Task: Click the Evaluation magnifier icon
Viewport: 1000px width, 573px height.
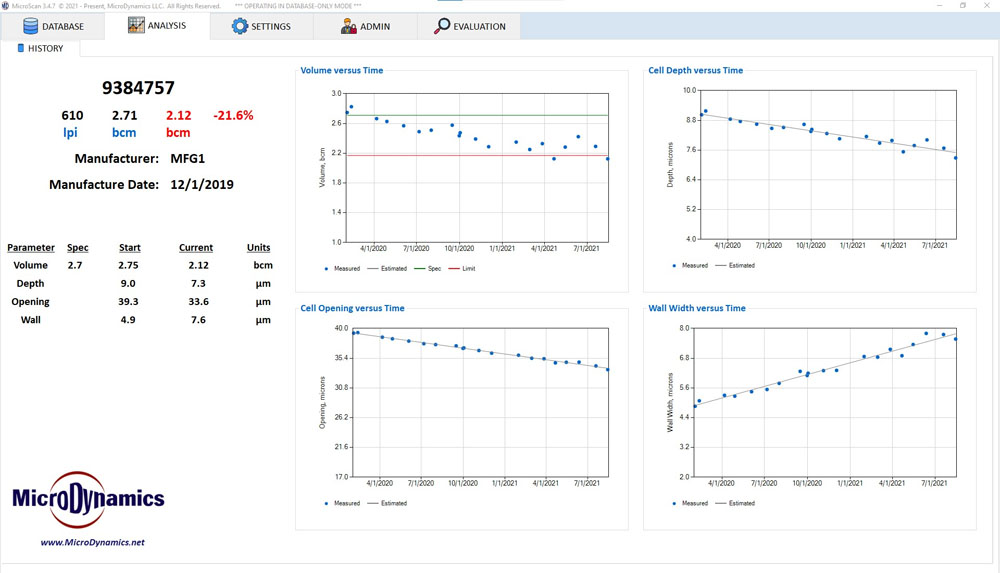Action: [442, 26]
